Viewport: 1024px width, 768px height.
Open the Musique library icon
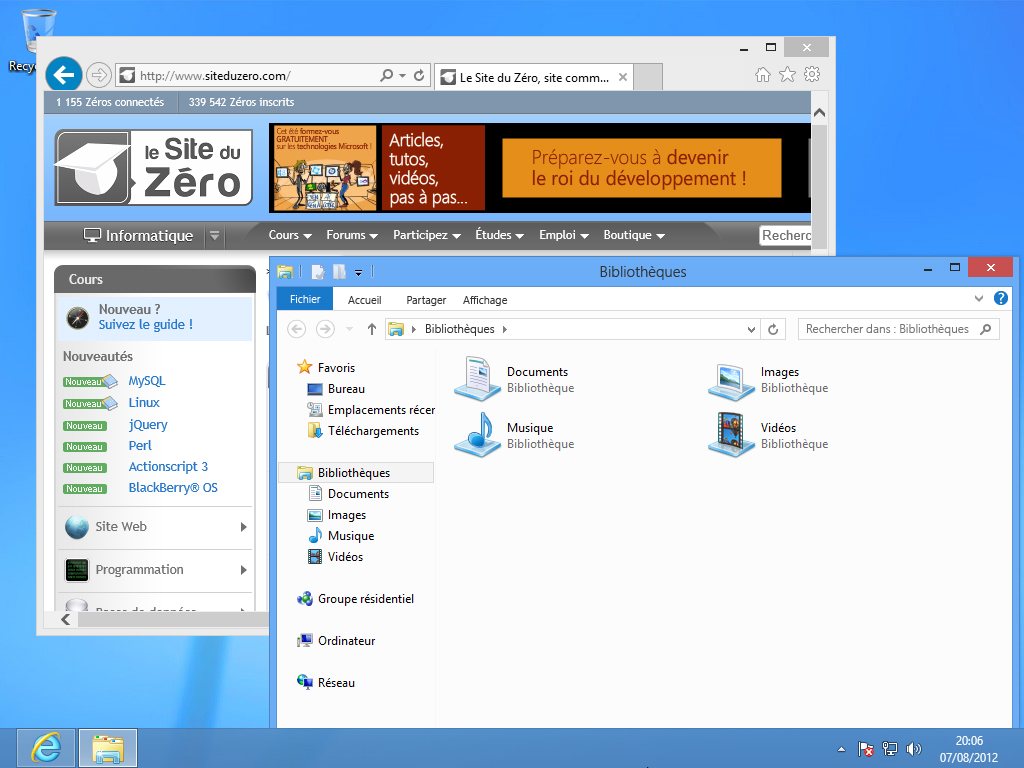click(477, 435)
